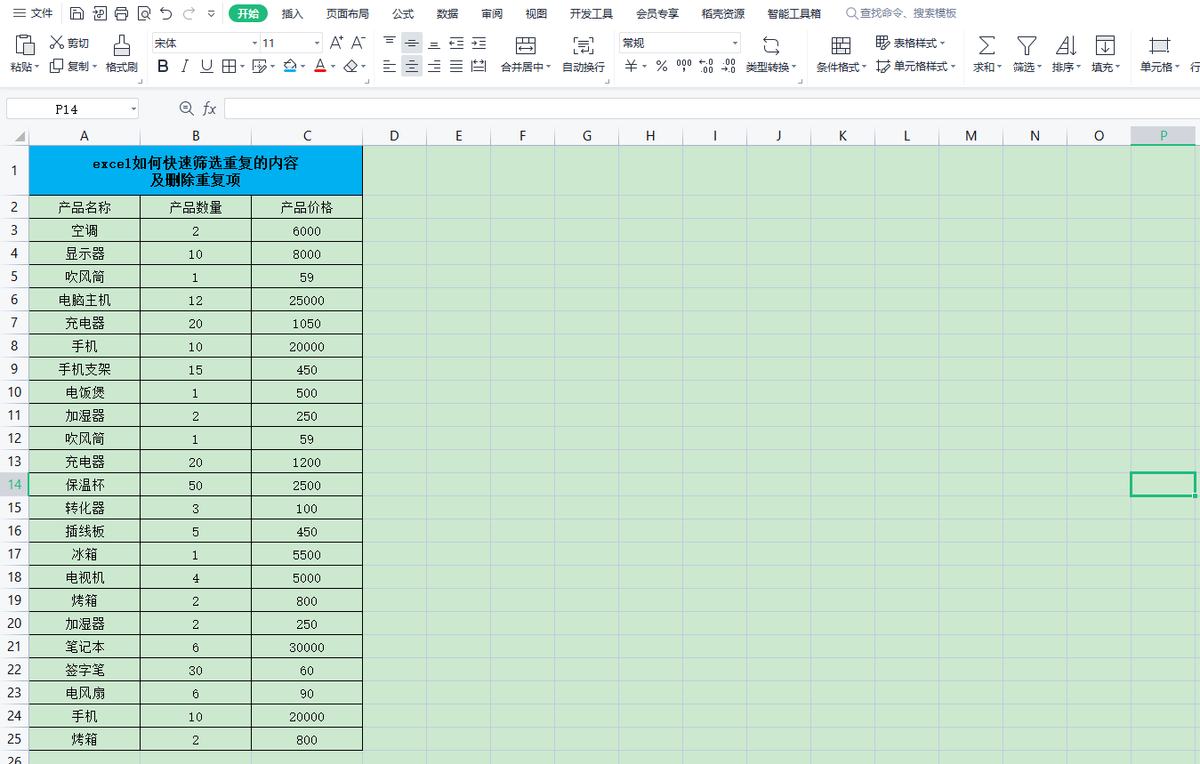The width and height of the screenshot is (1200, 764).
Task: Apply thousands separator format
Action: 684,65
